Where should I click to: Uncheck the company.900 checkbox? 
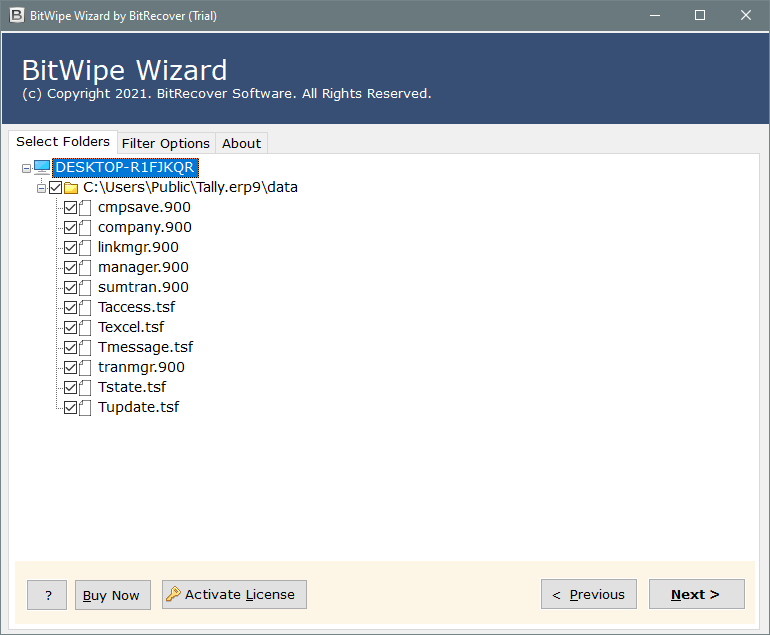[x=70, y=228]
